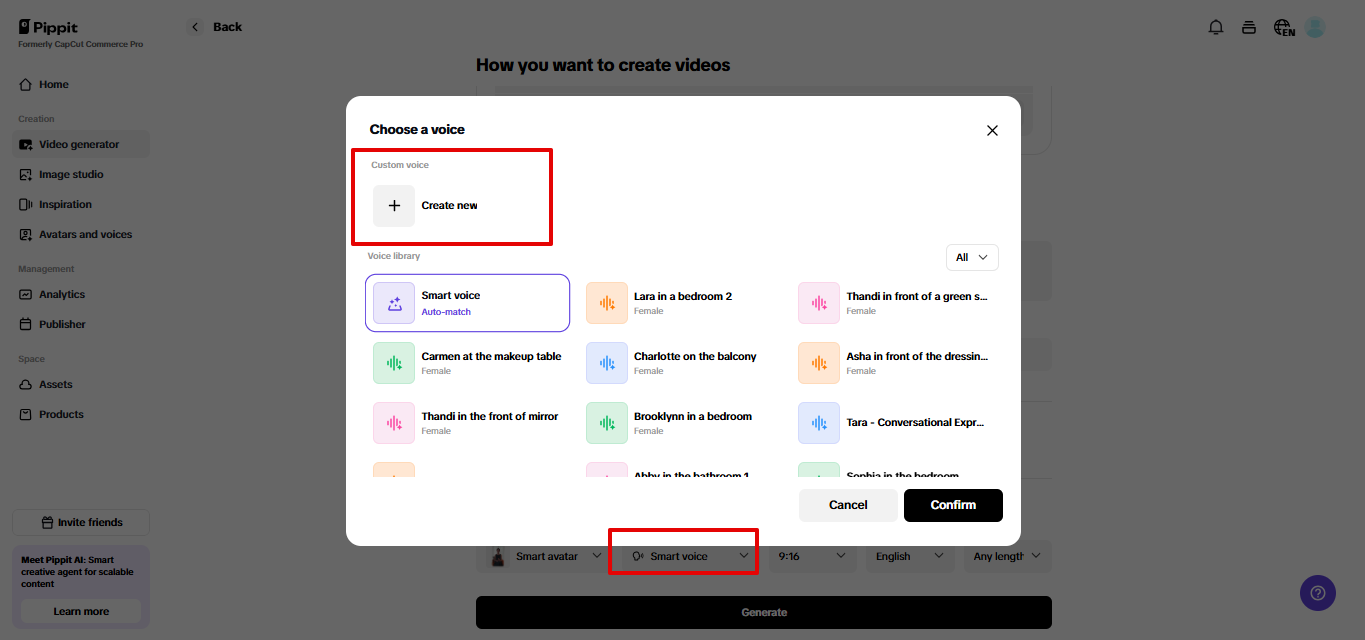
Task: Open the credits card icon in header
Action: click(x=1248, y=27)
